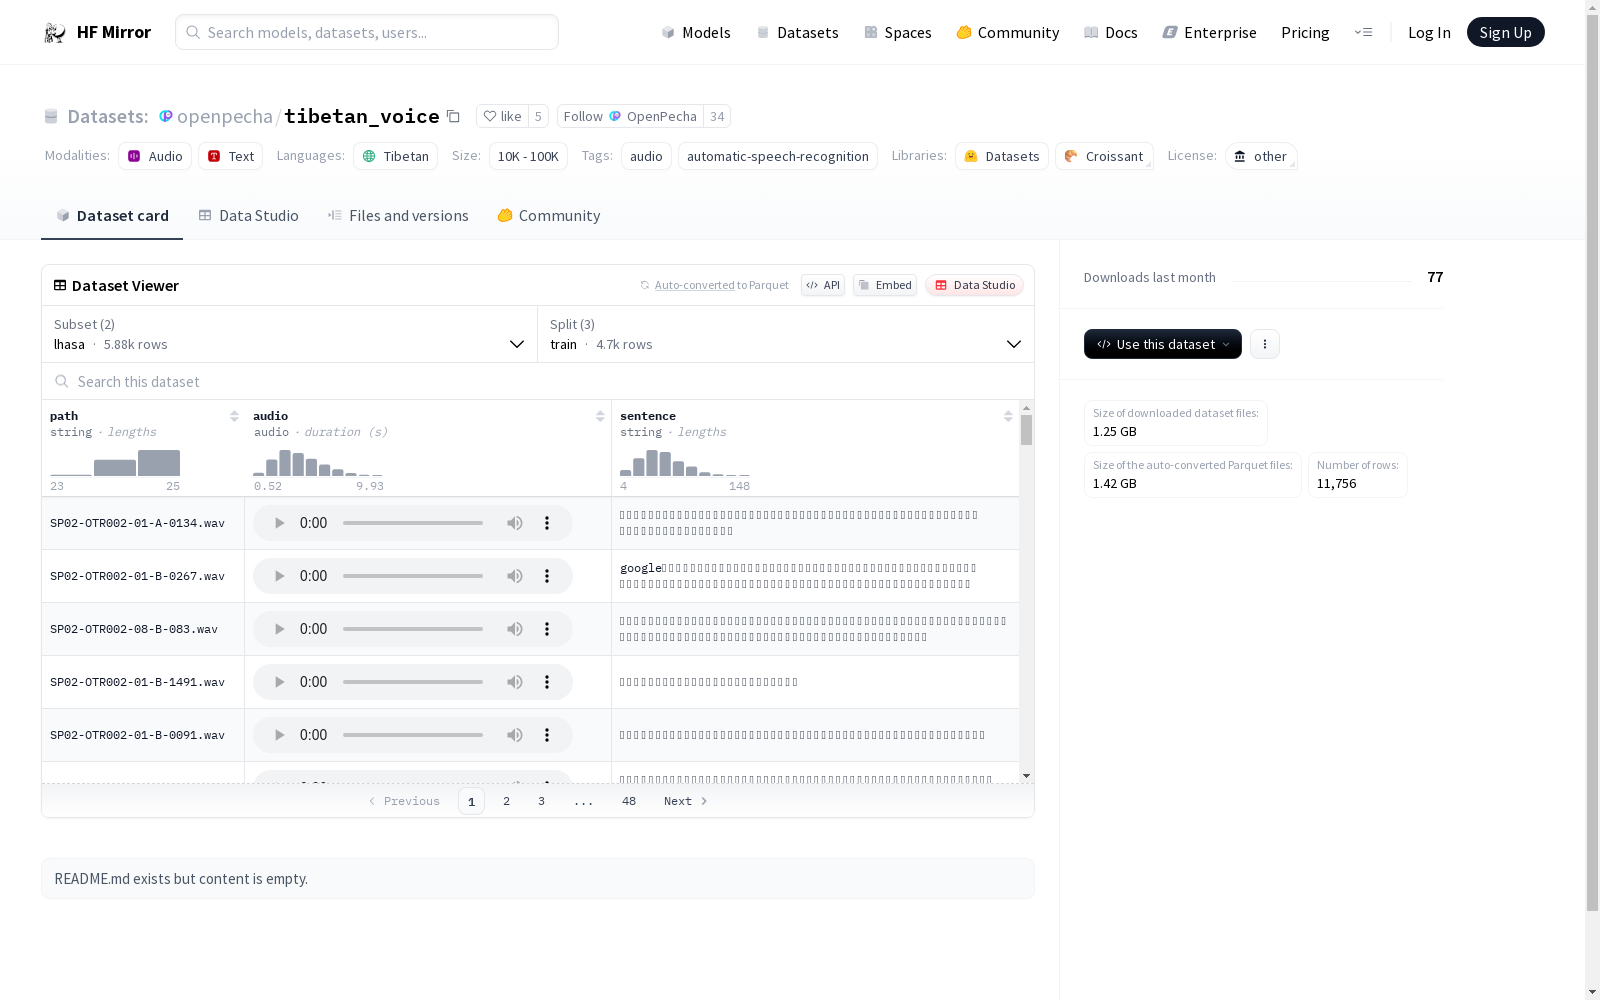Go to page 3 of the table
Image resolution: width=1600 pixels, height=1000 pixels.
[x=541, y=801]
